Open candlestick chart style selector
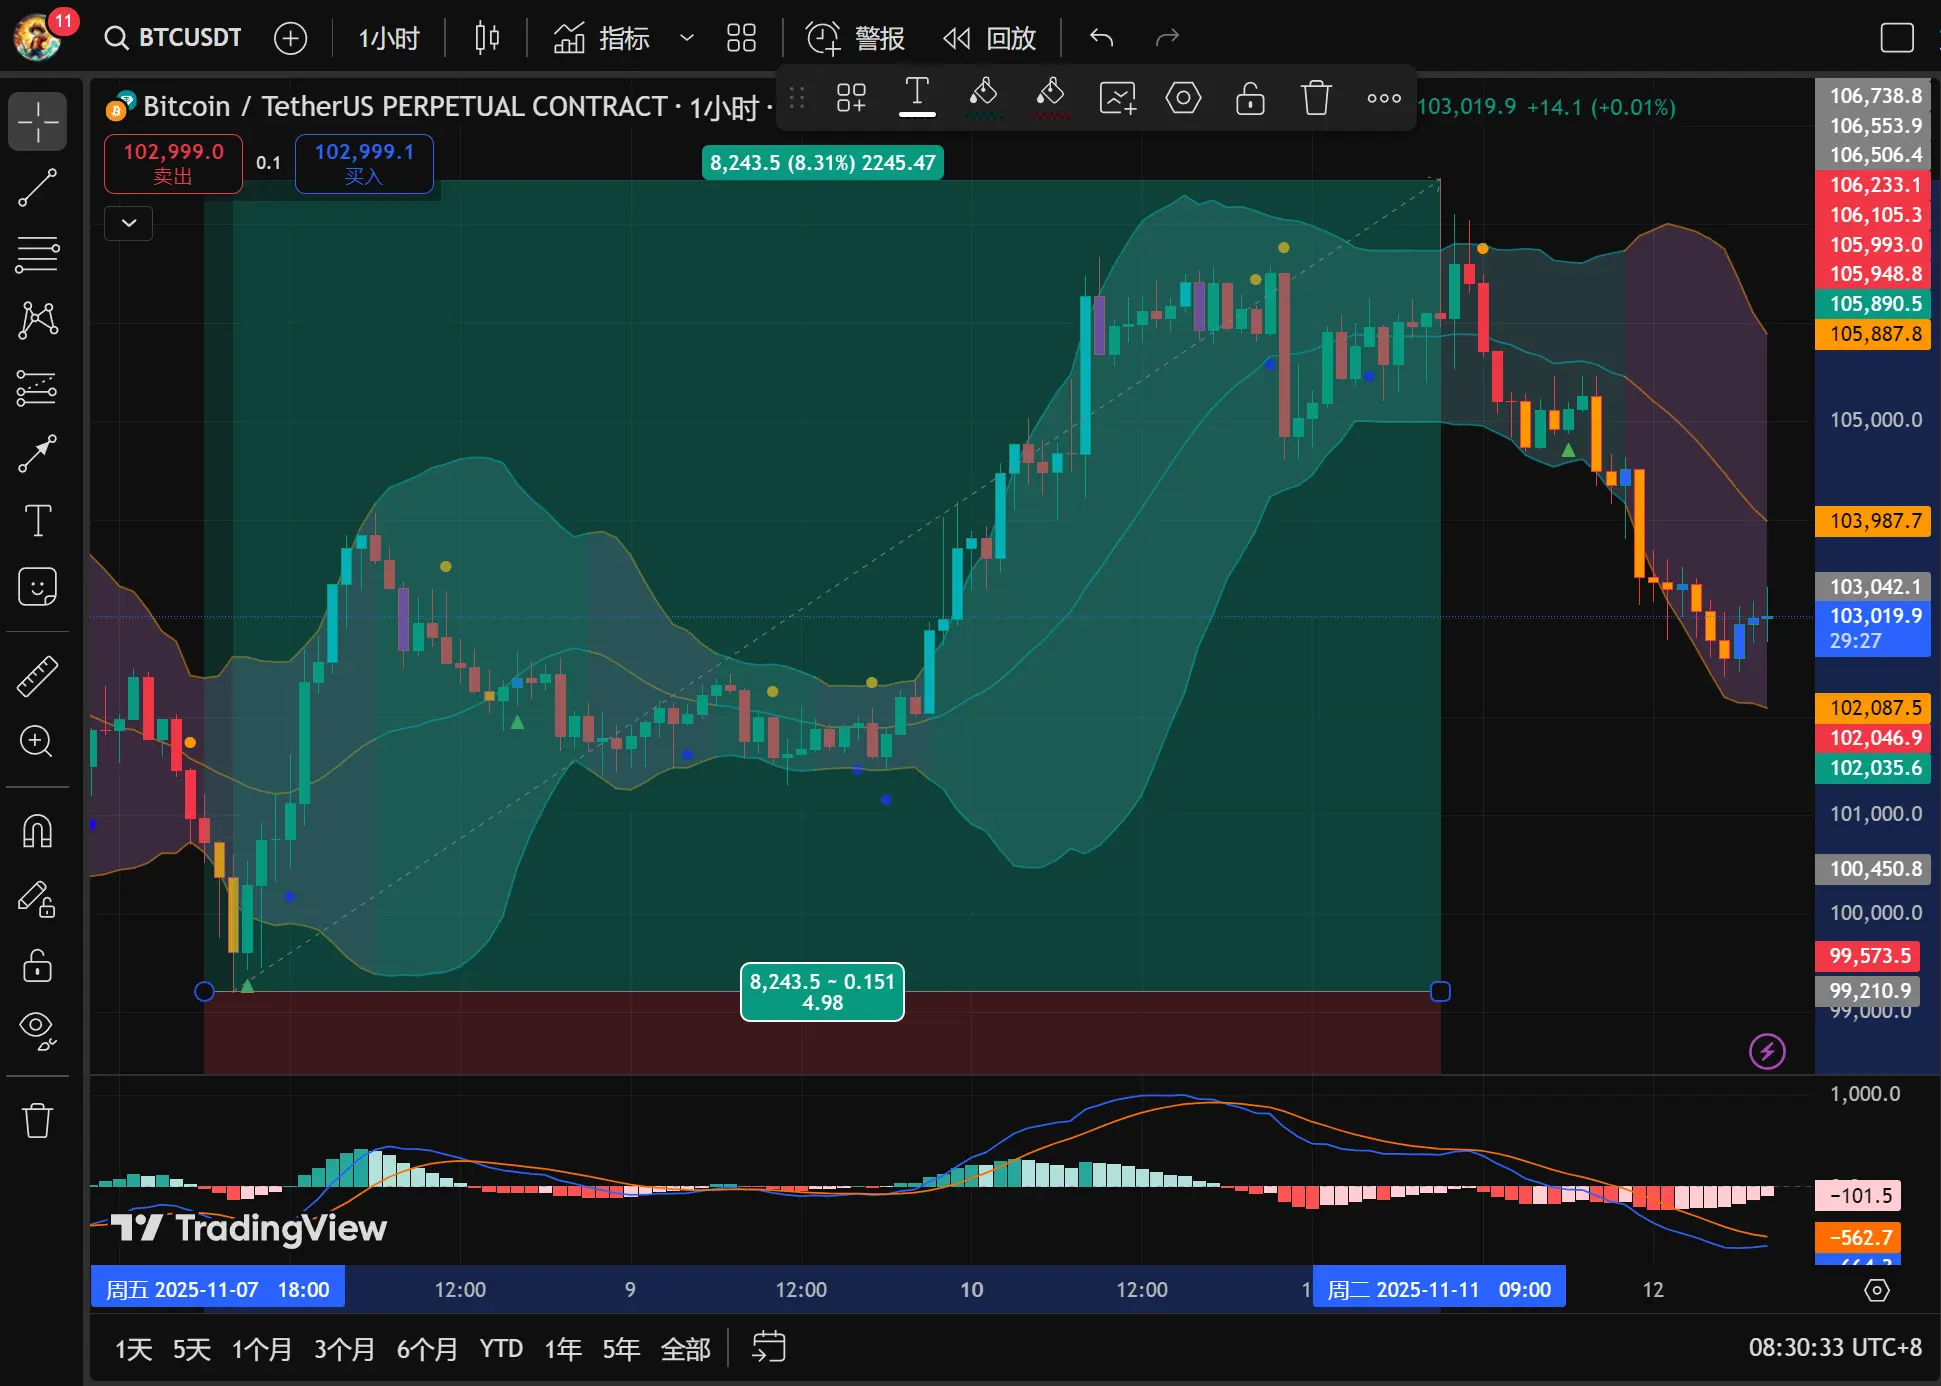The width and height of the screenshot is (1941, 1386). point(487,38)
